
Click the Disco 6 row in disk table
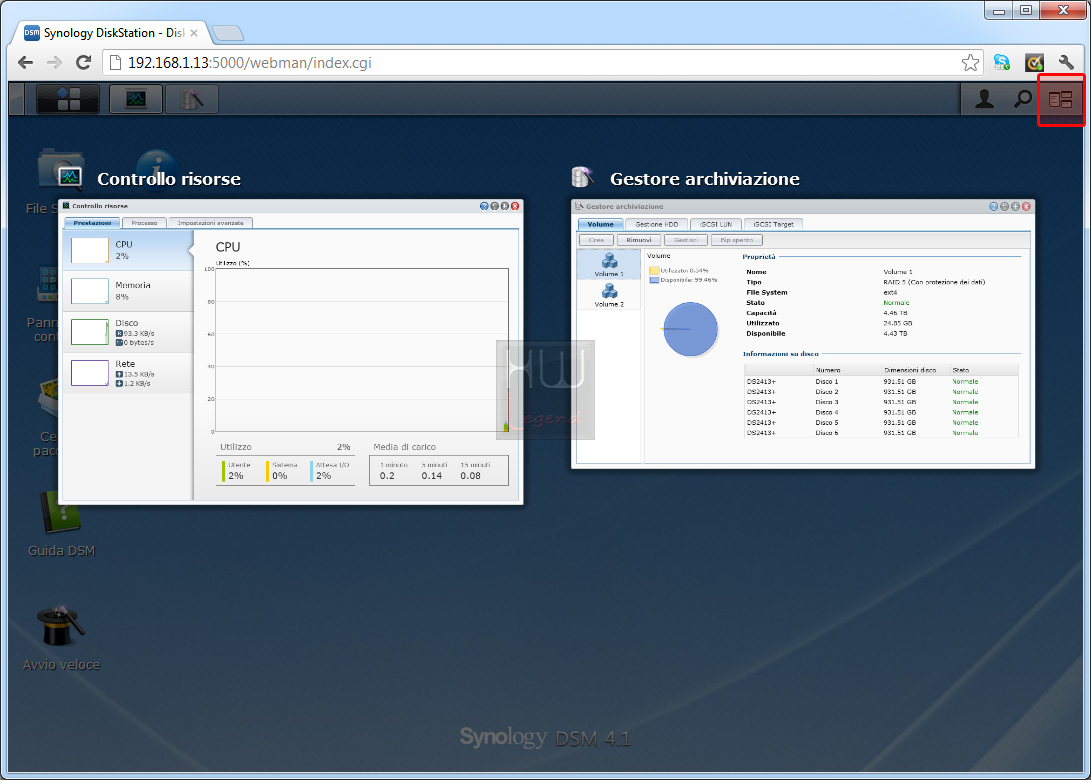point(881,433)
